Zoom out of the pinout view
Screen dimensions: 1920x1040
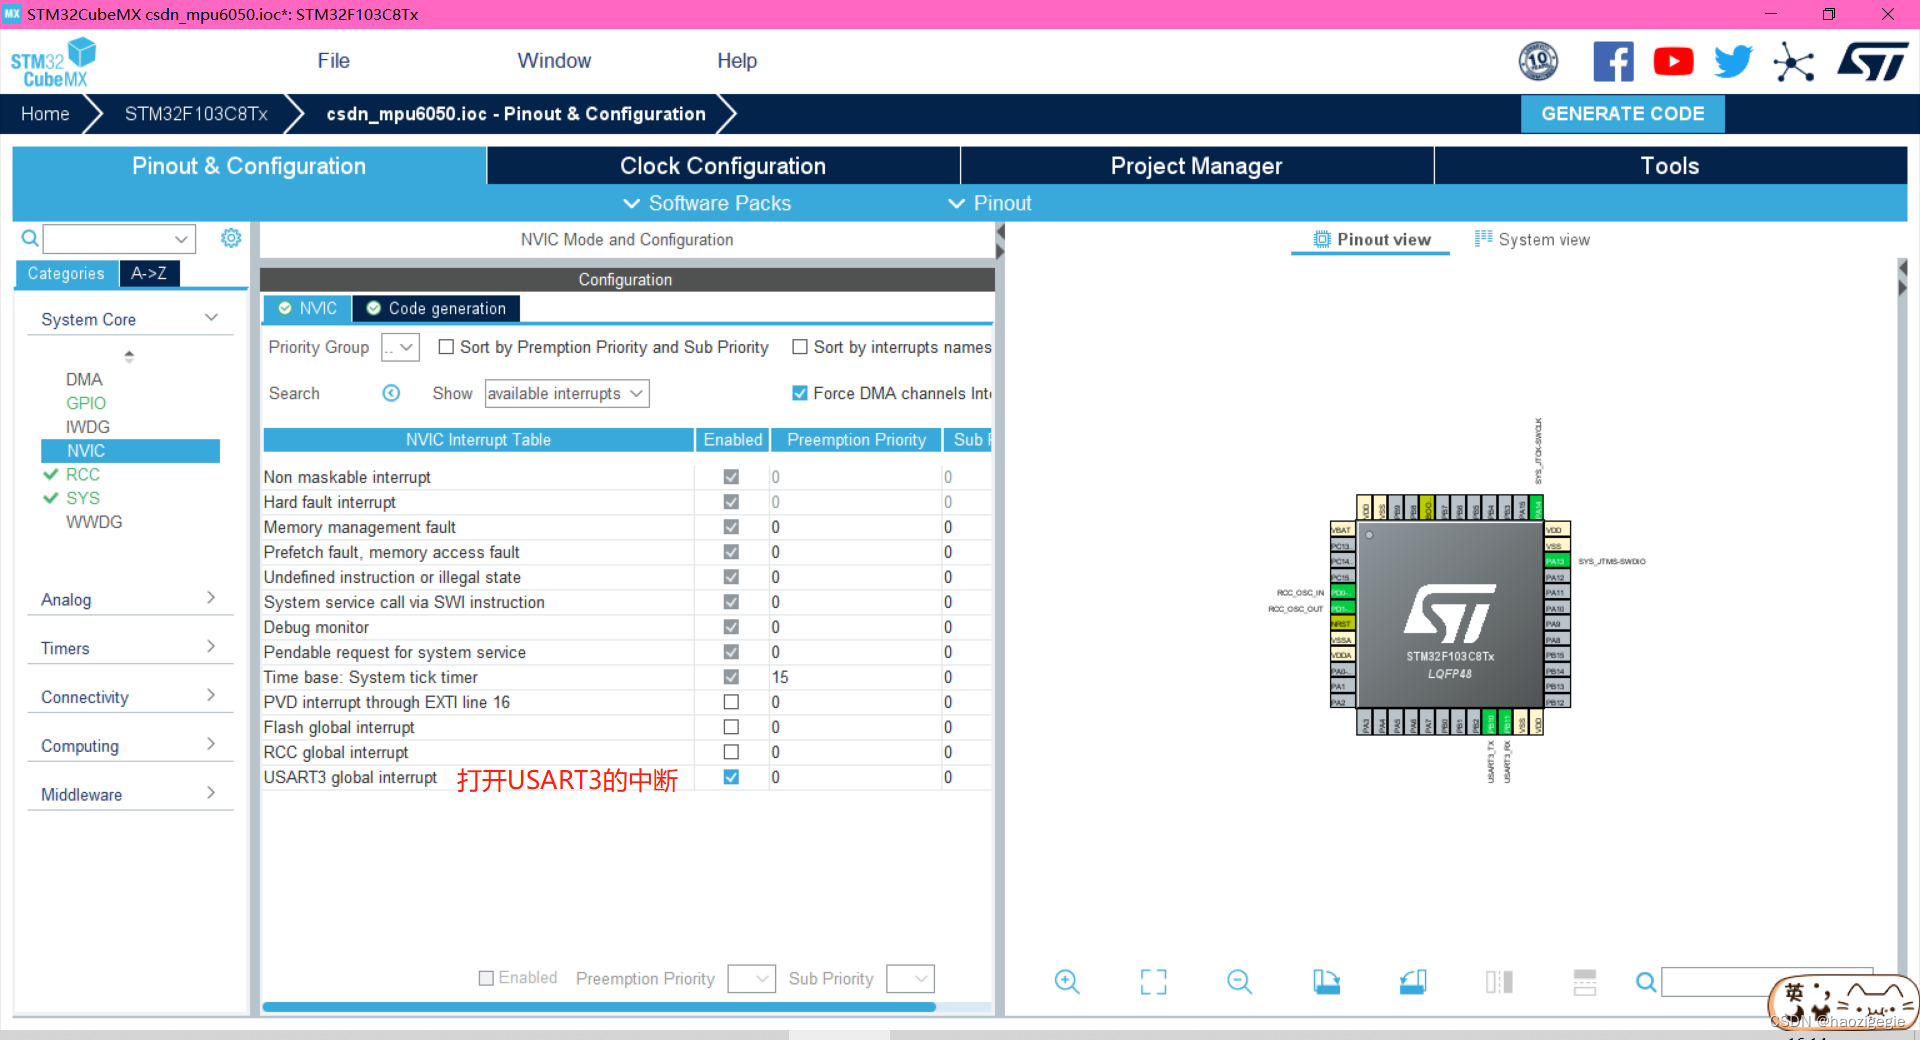1239,982
